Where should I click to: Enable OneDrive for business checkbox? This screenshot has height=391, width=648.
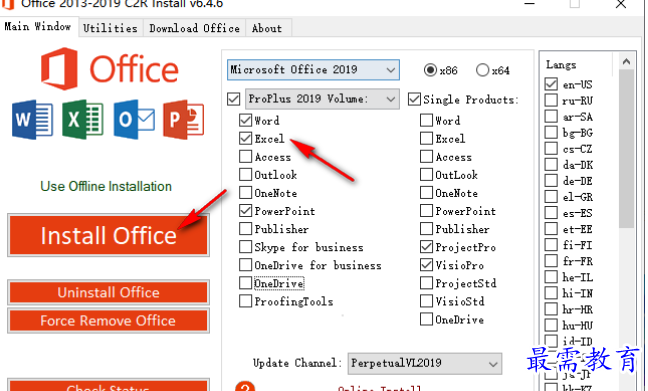245,265
